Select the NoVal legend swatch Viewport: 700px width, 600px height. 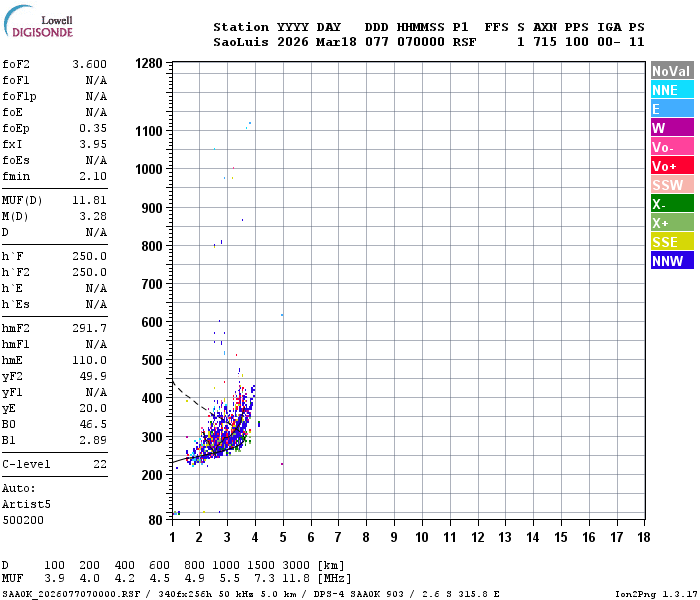pyautogui.click(x=672, y=71)
